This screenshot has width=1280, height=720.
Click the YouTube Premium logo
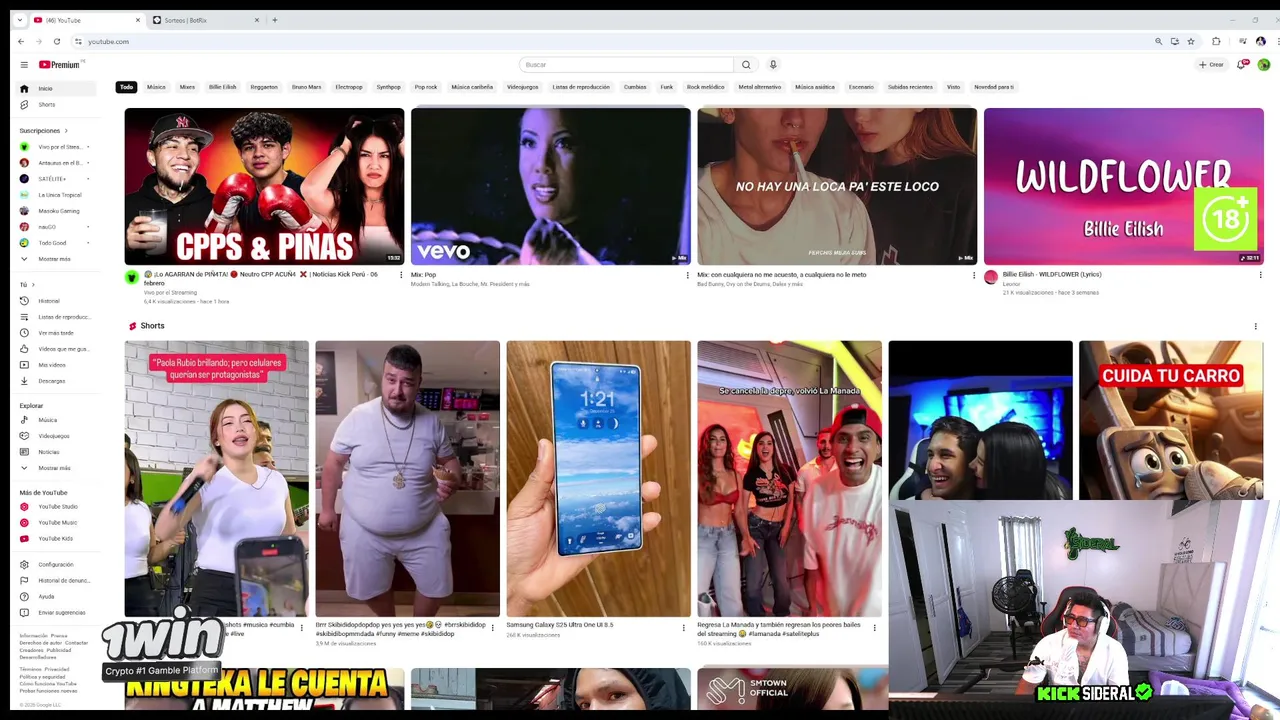tap(60, 64)
